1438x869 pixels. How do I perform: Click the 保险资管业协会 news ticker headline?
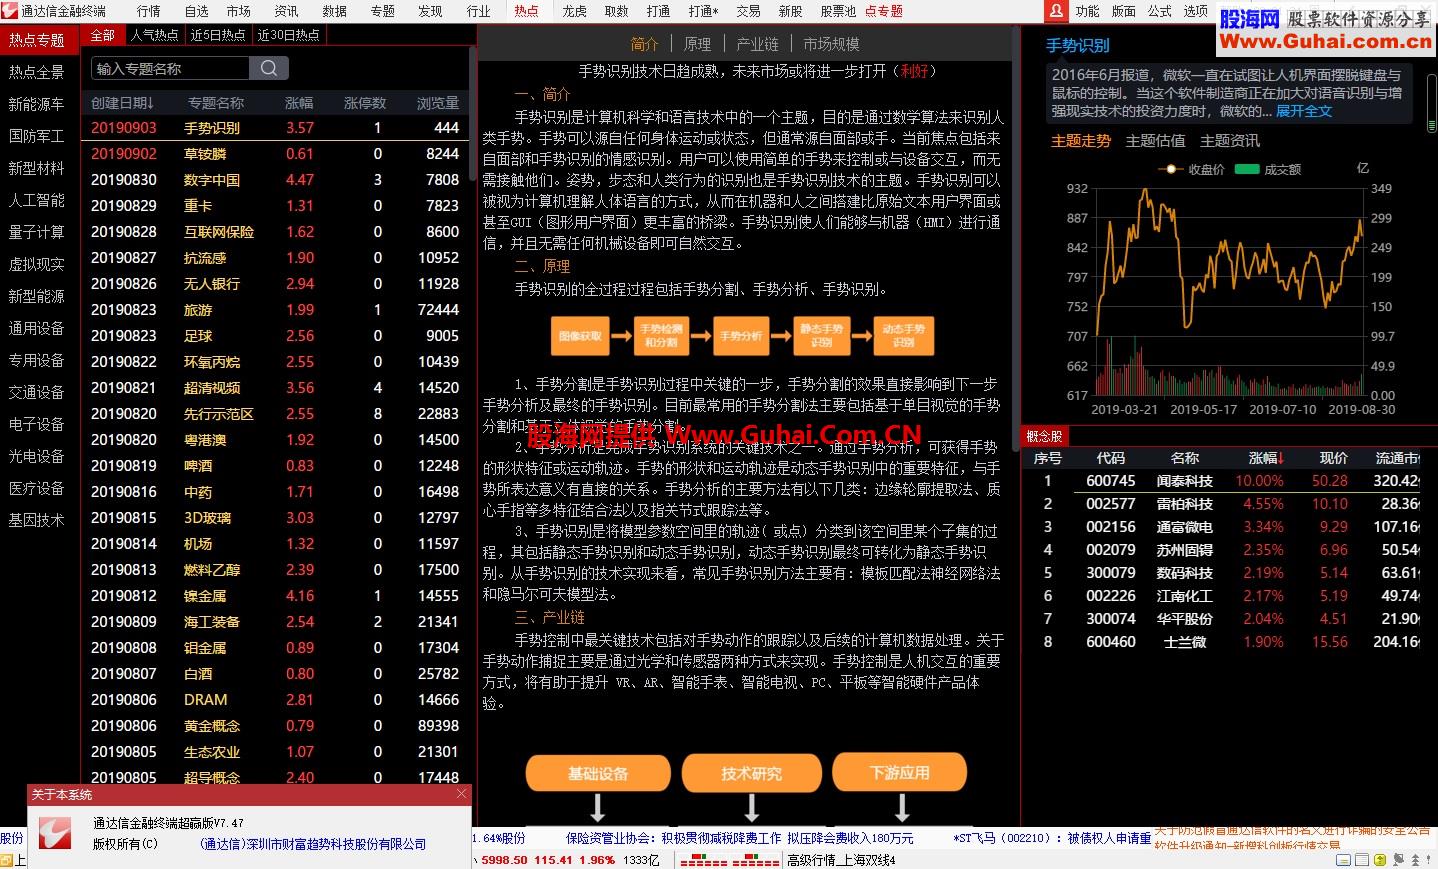(739, 838)
